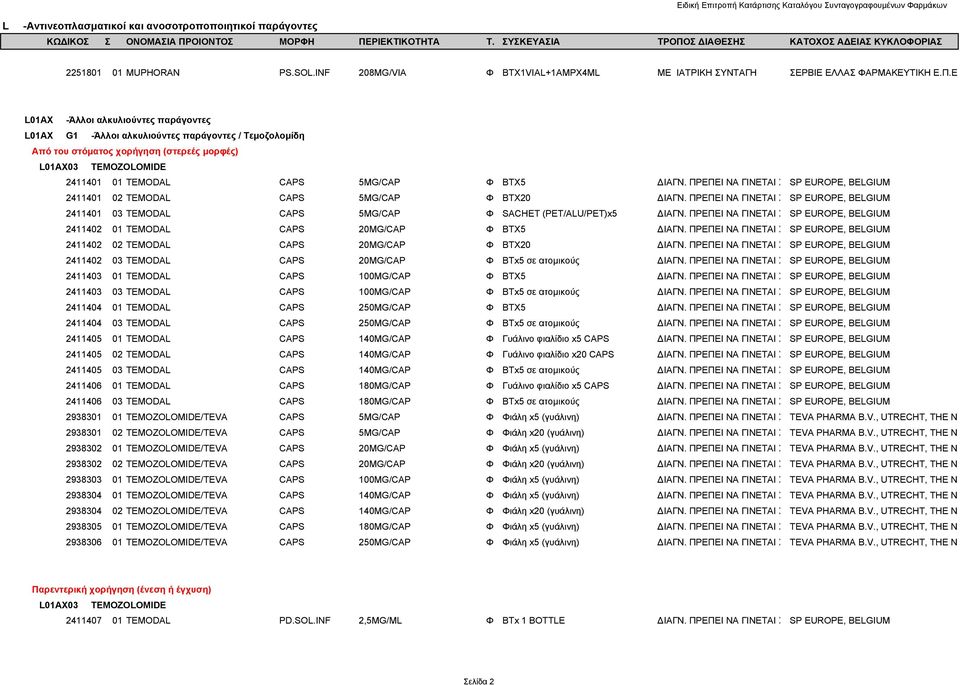Select the ΜΟΡΦΗ column header
Screen dimensions: 960x685
[296, 42]
